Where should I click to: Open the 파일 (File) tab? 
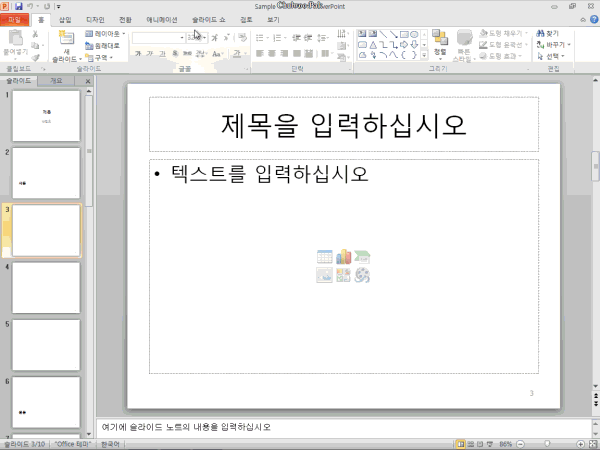(x=15, y=20)
